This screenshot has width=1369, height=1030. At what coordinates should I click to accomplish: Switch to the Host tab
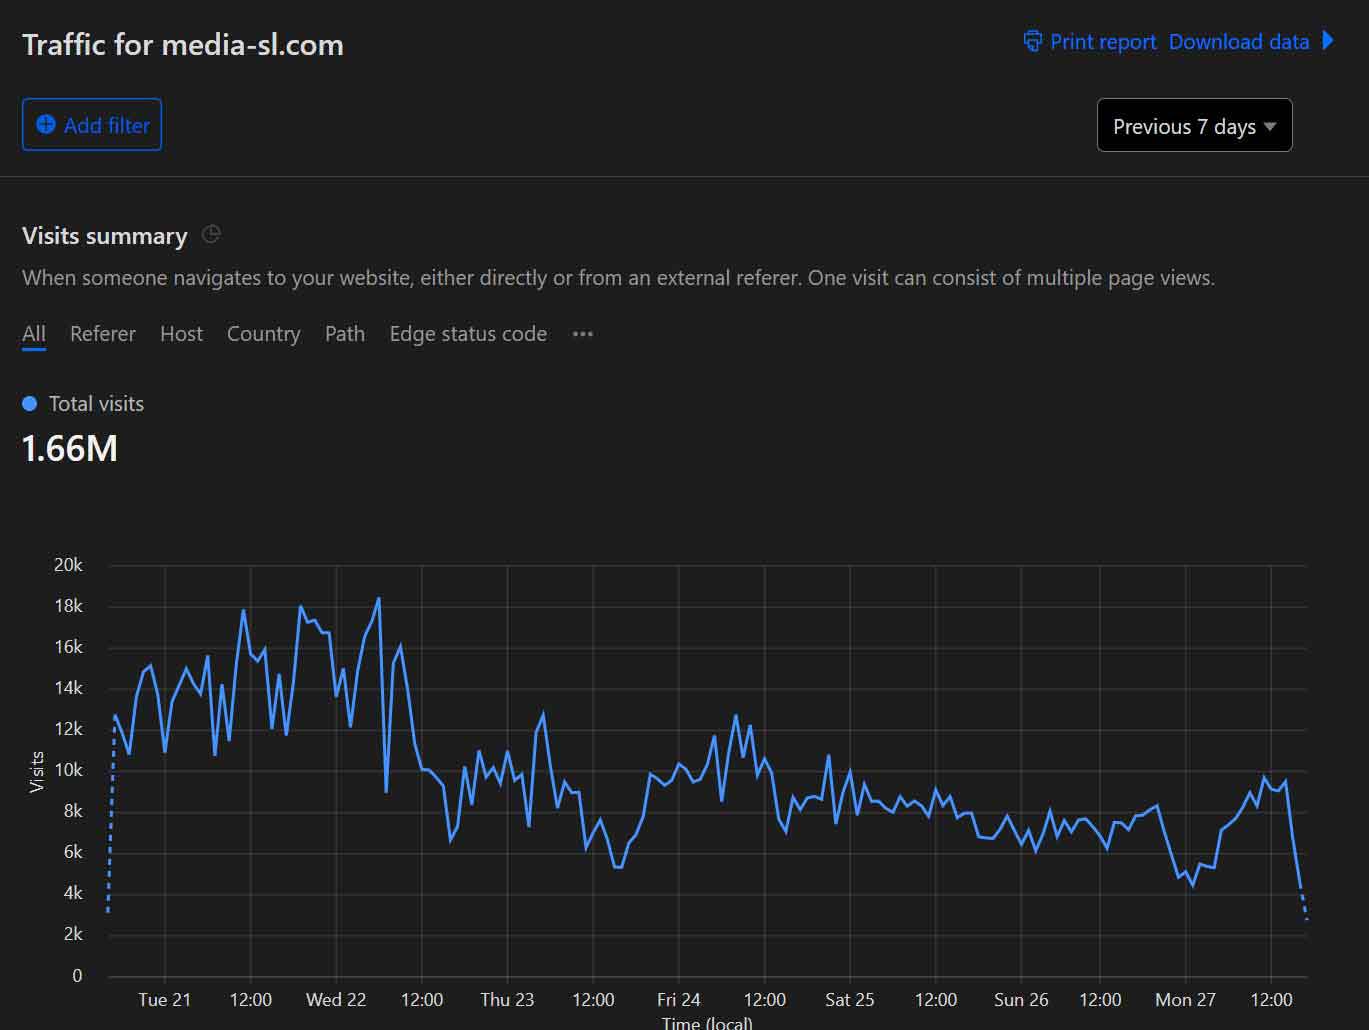181,334
